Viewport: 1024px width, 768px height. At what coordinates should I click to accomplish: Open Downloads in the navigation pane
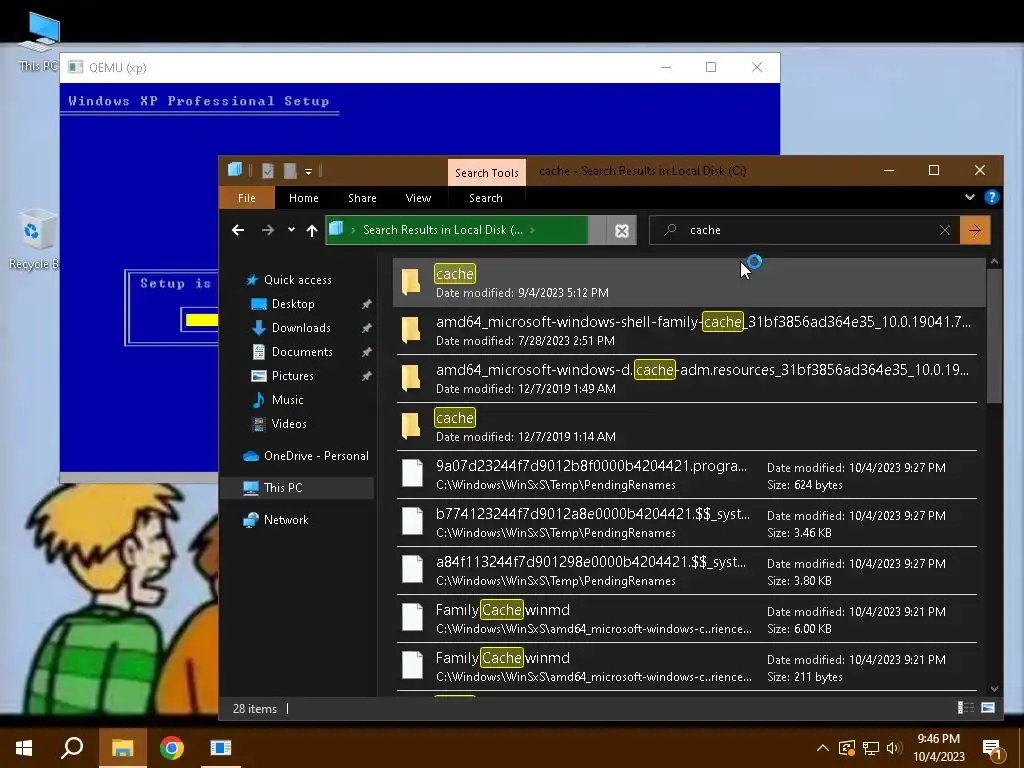tap(301, 328)
